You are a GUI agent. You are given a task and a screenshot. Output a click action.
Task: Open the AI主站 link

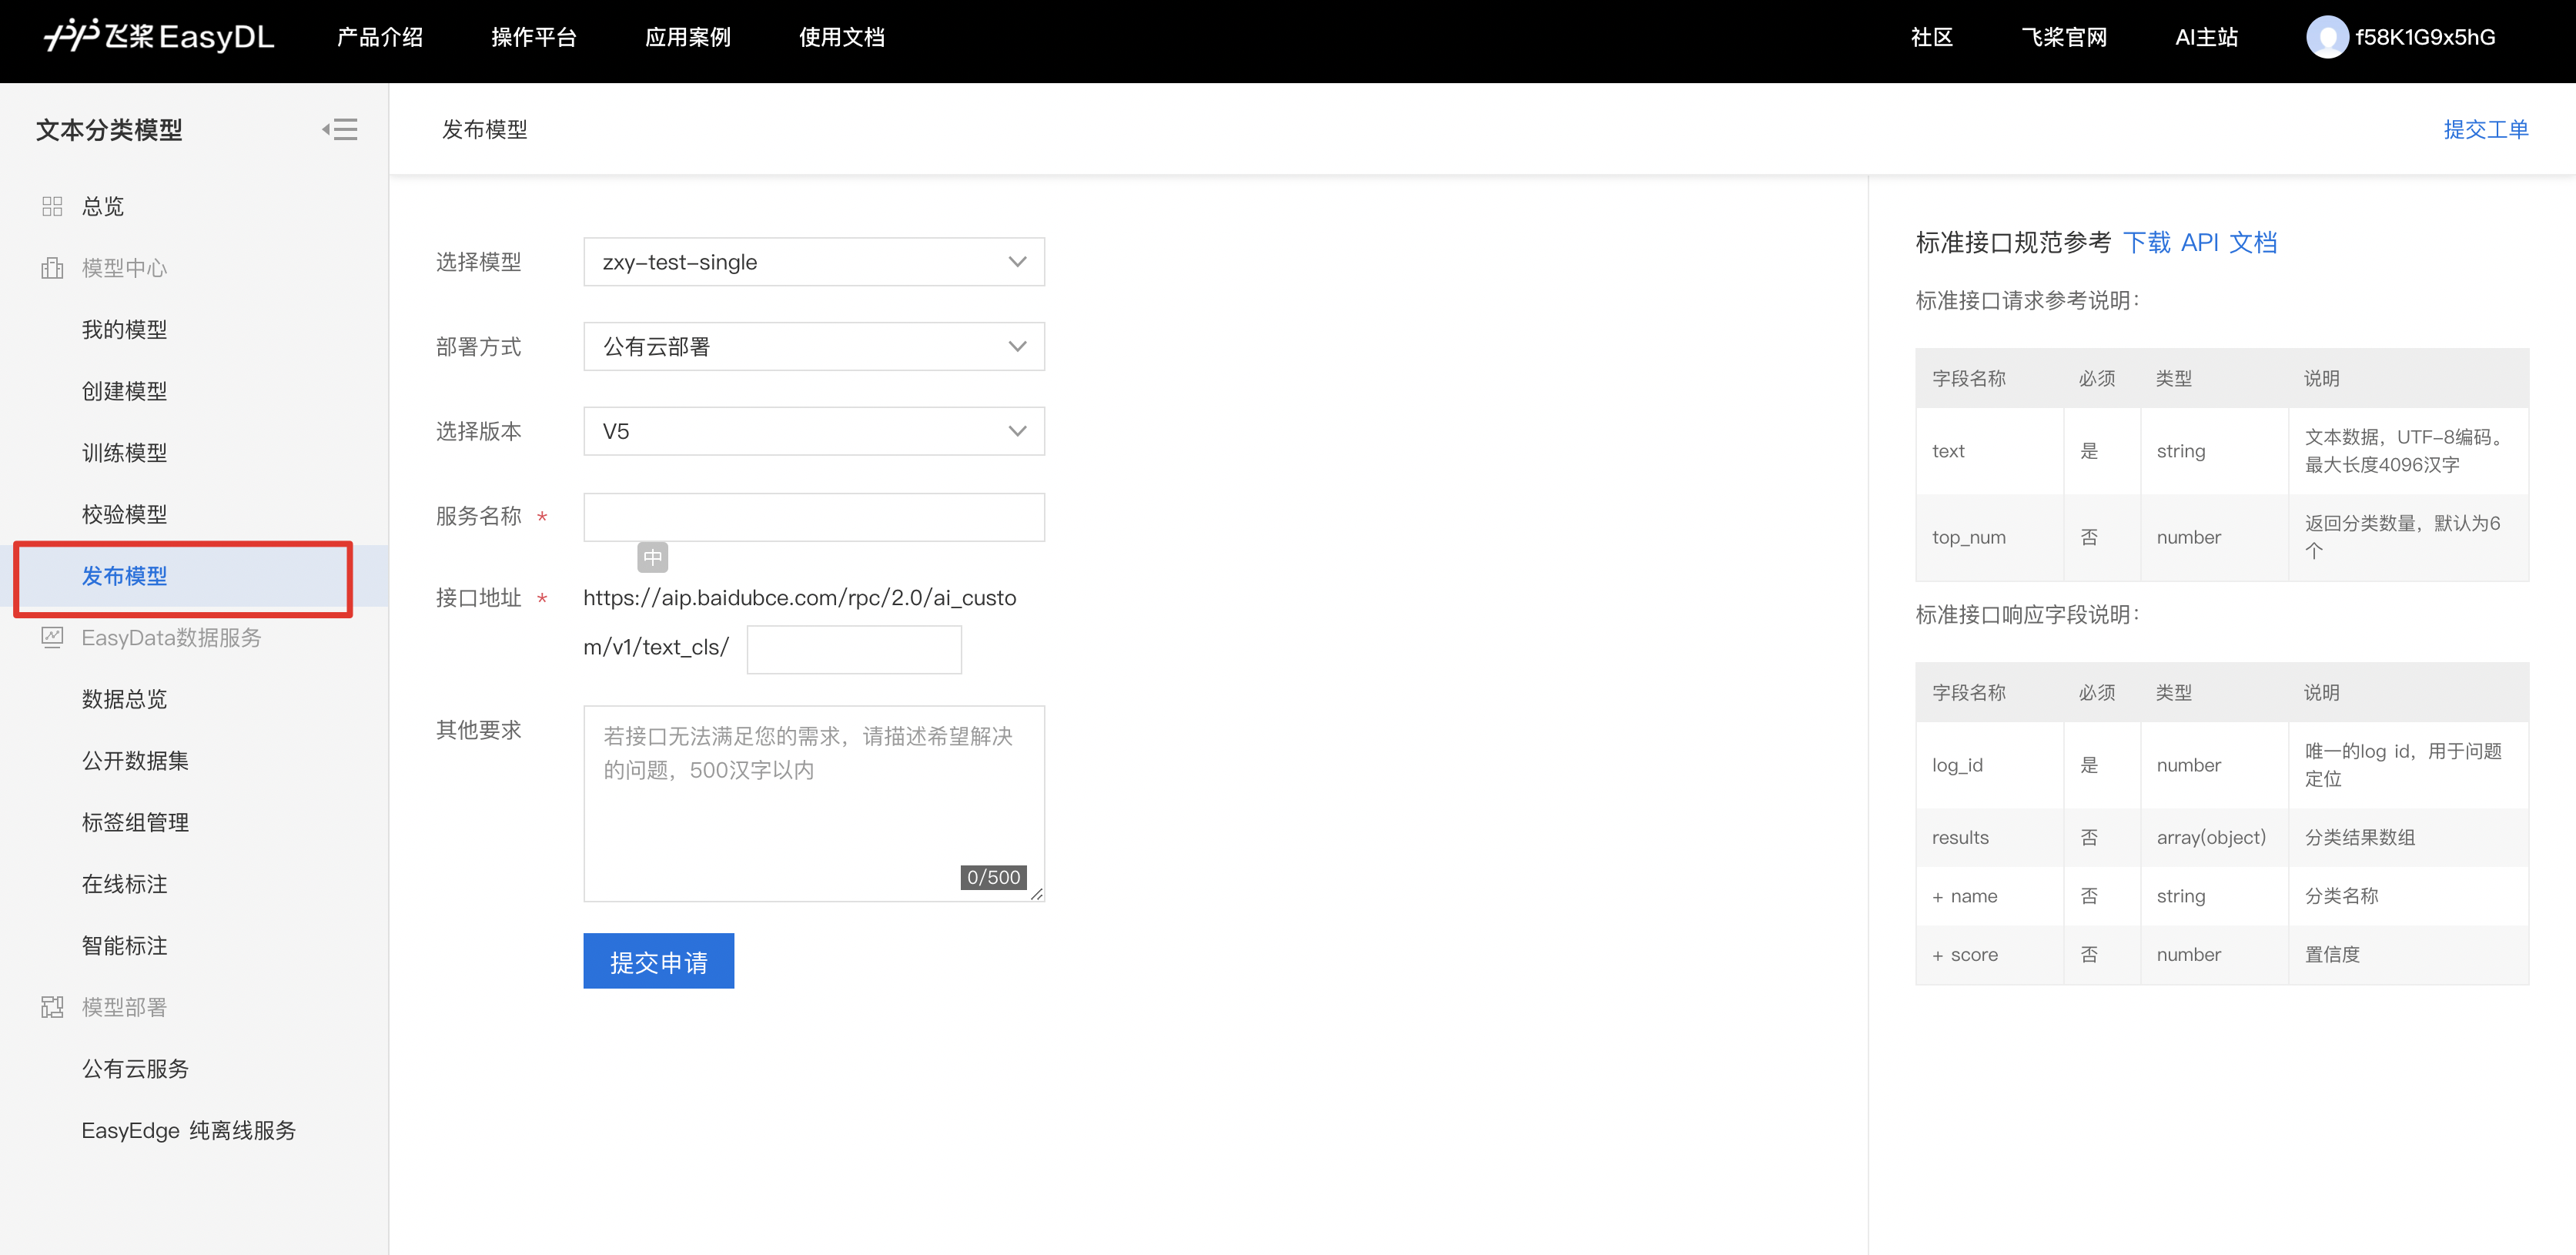point(2206,38)
